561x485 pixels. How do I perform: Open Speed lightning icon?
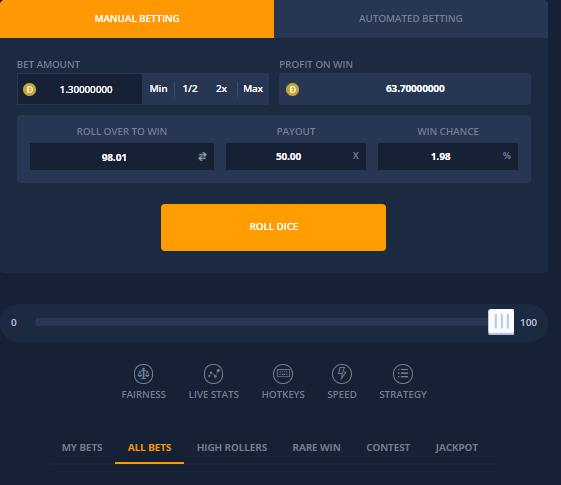point(342,374)
